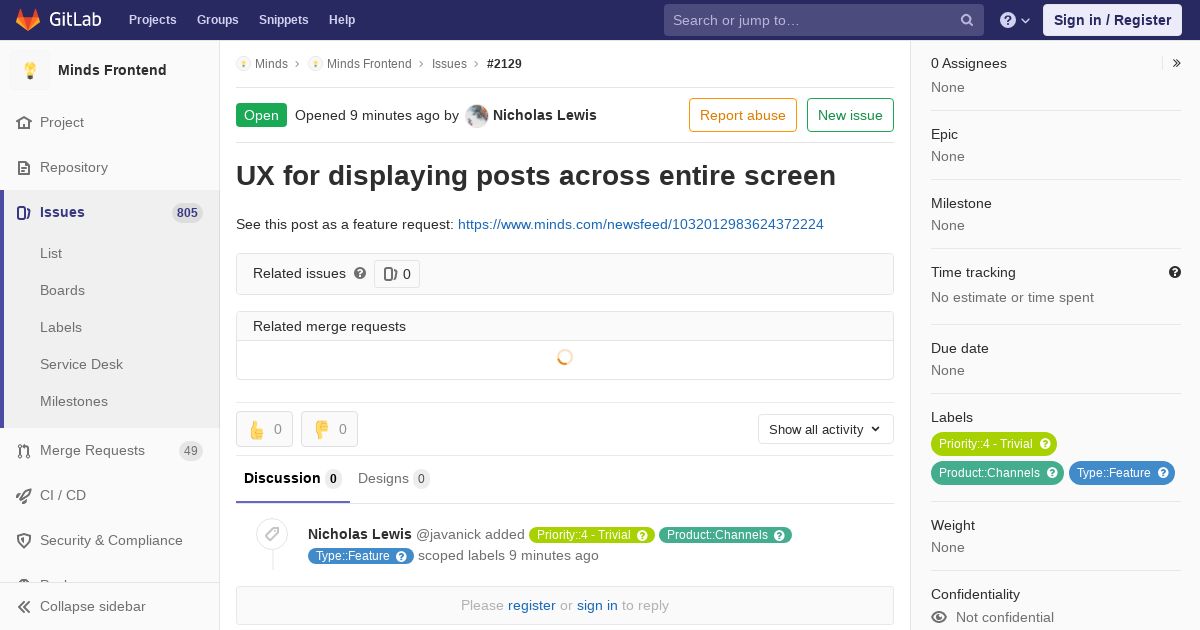The image size is (1200, 630).
Task: Click the Repository file icon
Action: tap(24, 167)
